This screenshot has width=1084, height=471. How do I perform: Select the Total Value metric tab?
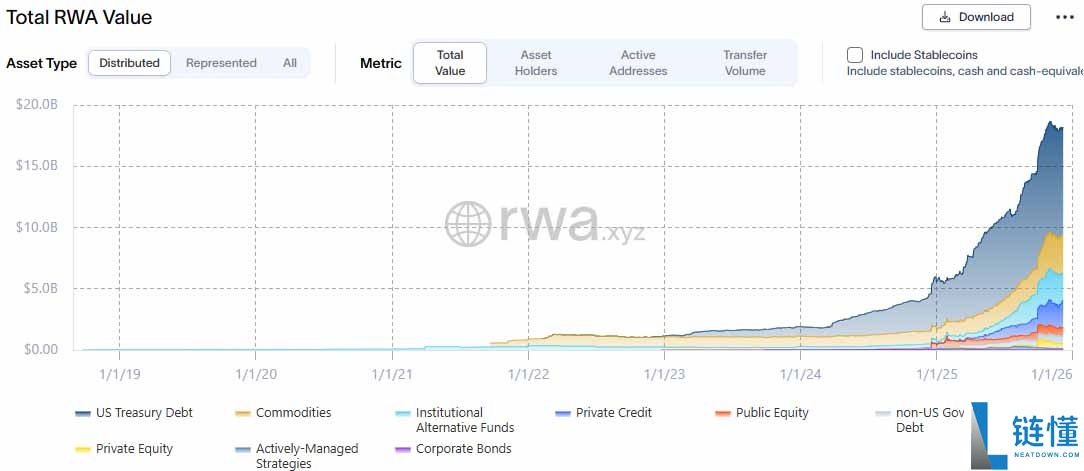coord(450,63)
